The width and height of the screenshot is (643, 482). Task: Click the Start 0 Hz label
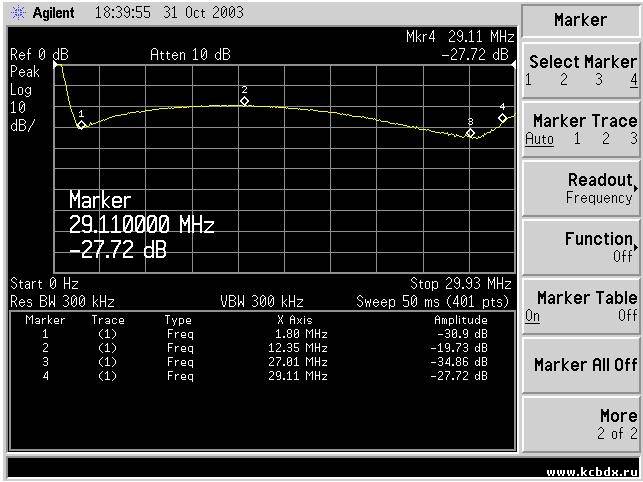click(x=44, y=283)
